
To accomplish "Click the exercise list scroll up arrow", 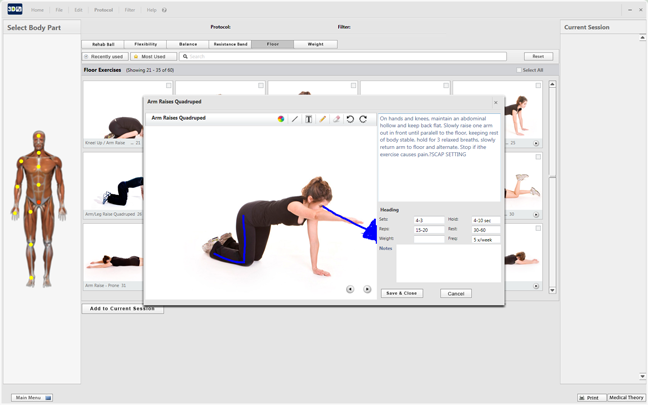I will point(553,84).
